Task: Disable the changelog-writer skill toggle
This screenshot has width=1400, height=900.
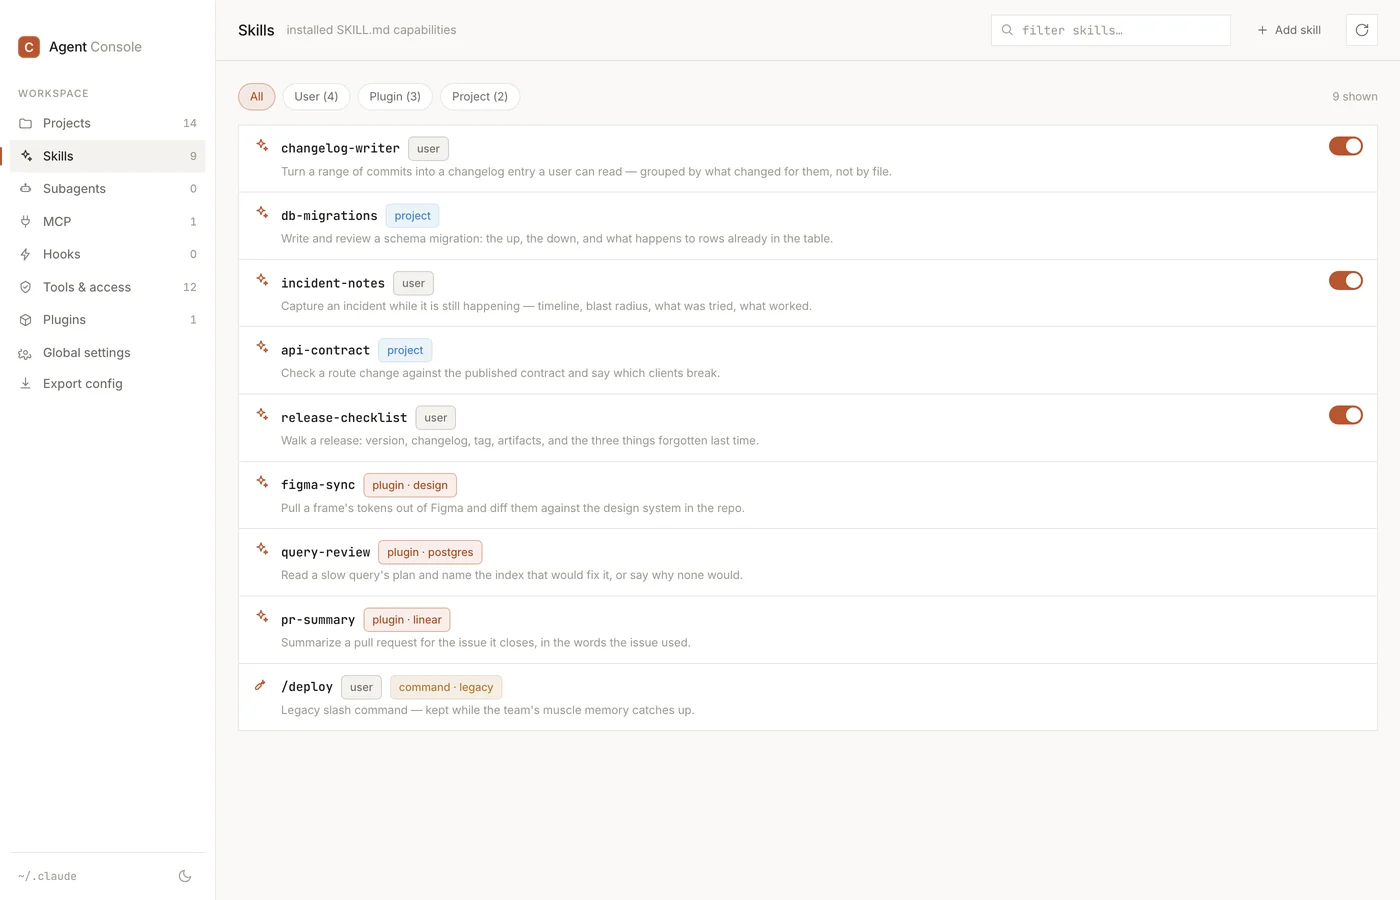Action: pos(1345,146)
